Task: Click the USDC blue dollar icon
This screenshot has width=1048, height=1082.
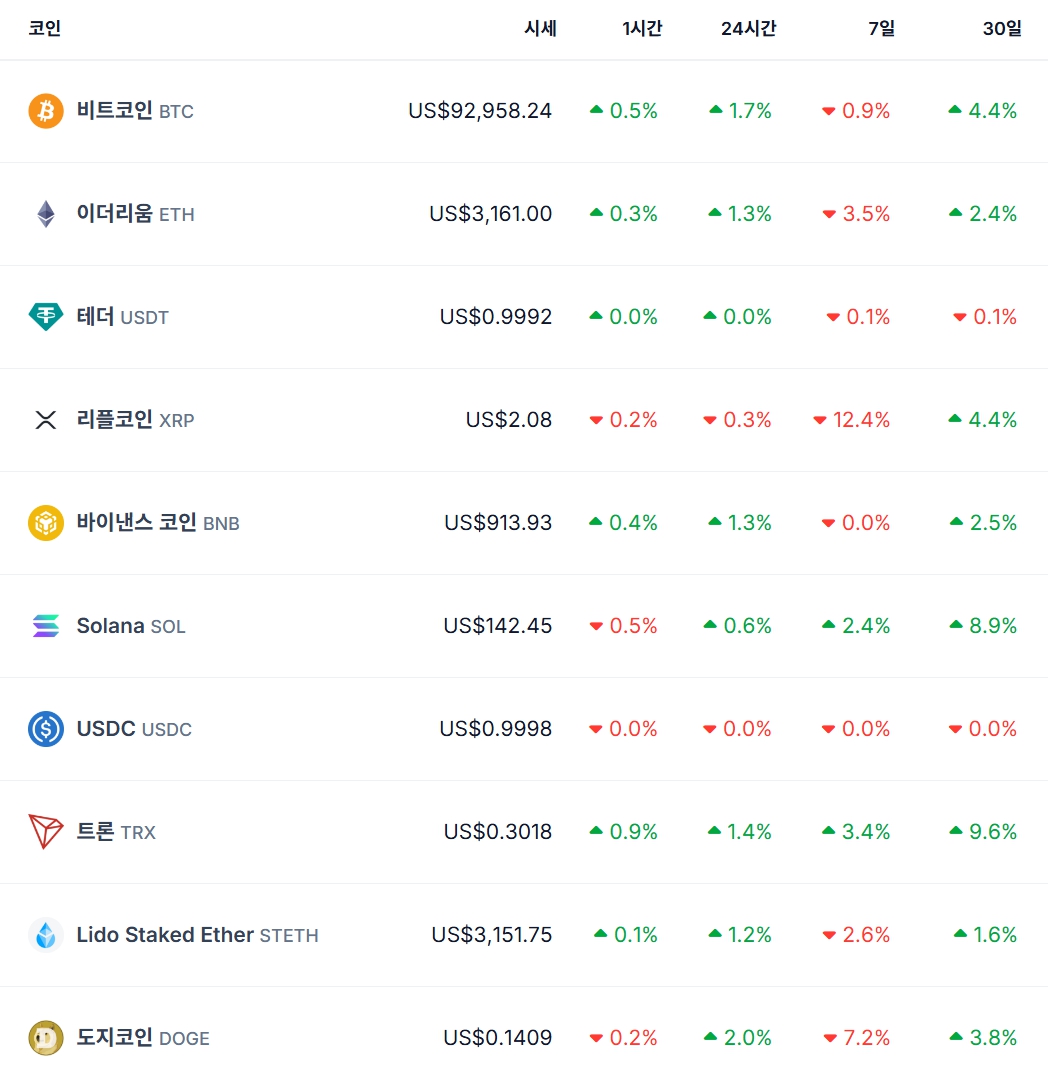Action: 46,729
